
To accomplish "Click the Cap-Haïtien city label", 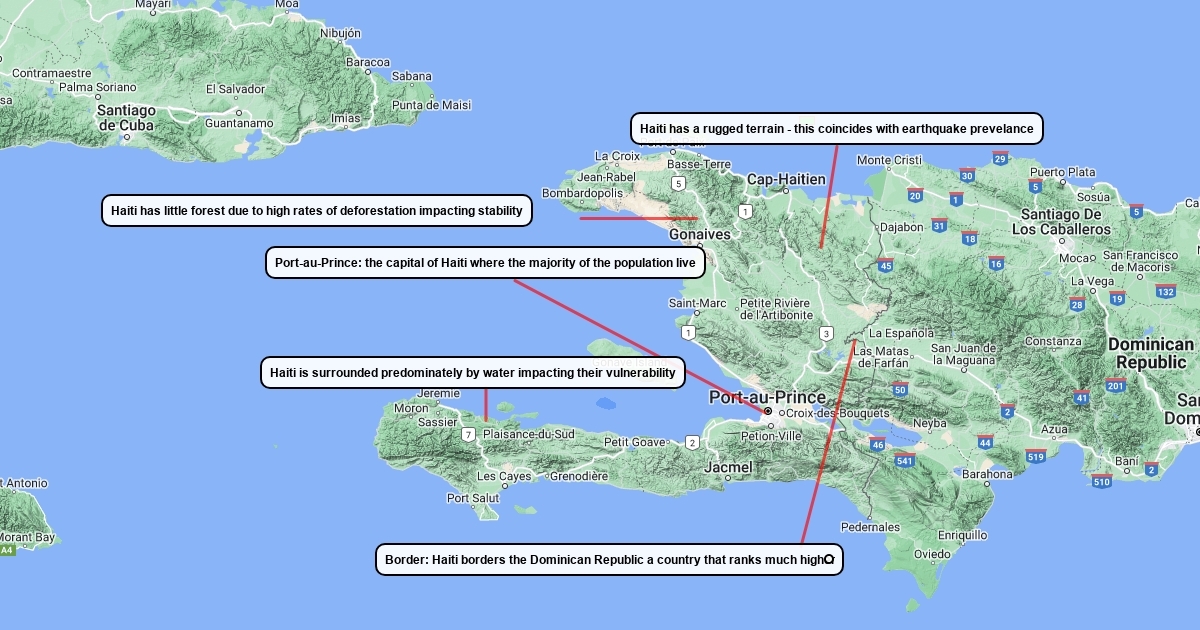I will [x=787, y=180].
